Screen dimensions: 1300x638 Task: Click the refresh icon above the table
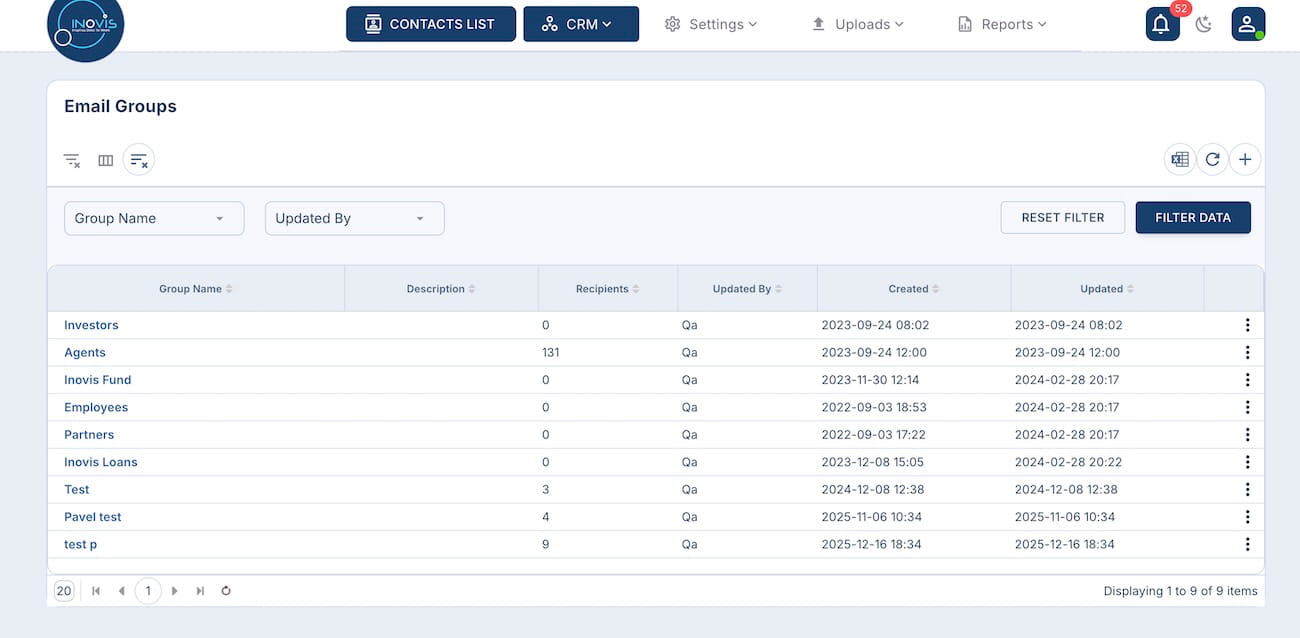pos(1212,159)
